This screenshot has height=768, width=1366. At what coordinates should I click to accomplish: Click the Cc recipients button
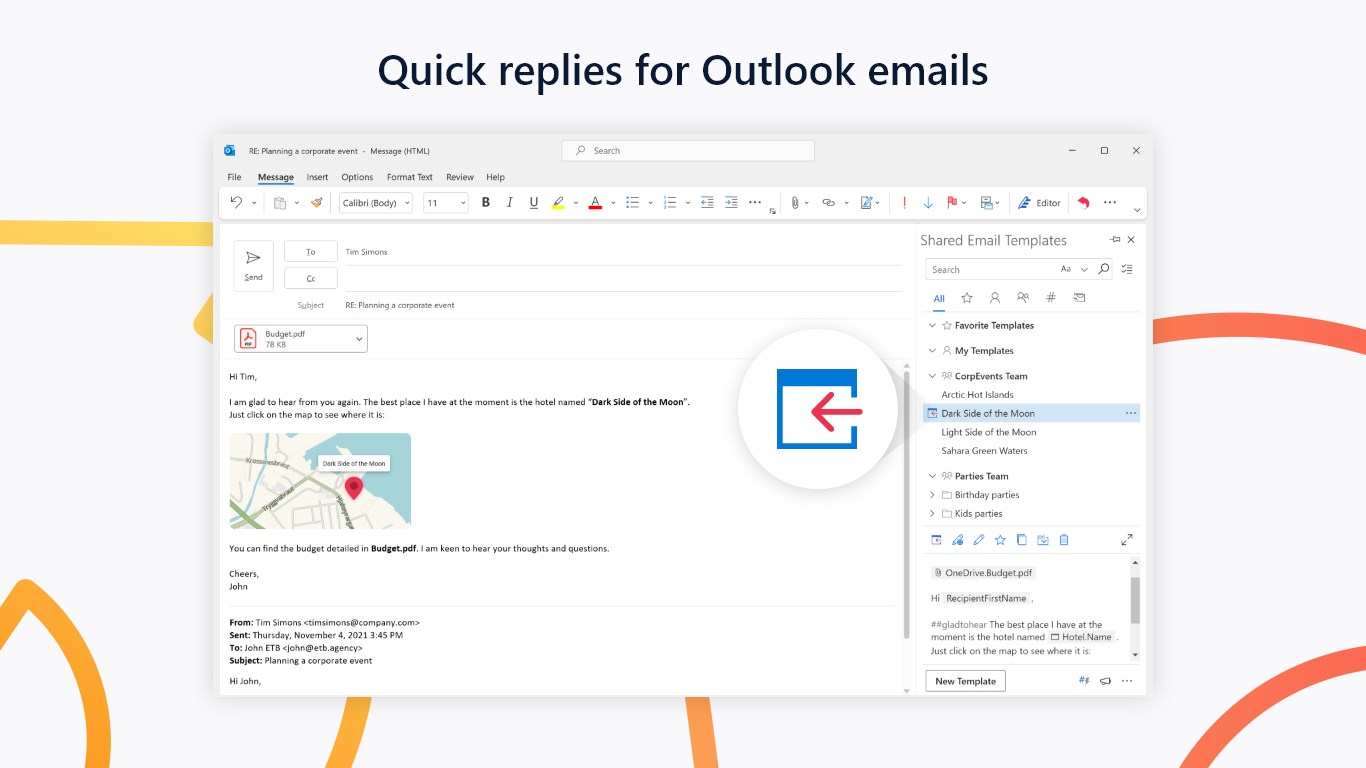(x=311, y=278)
